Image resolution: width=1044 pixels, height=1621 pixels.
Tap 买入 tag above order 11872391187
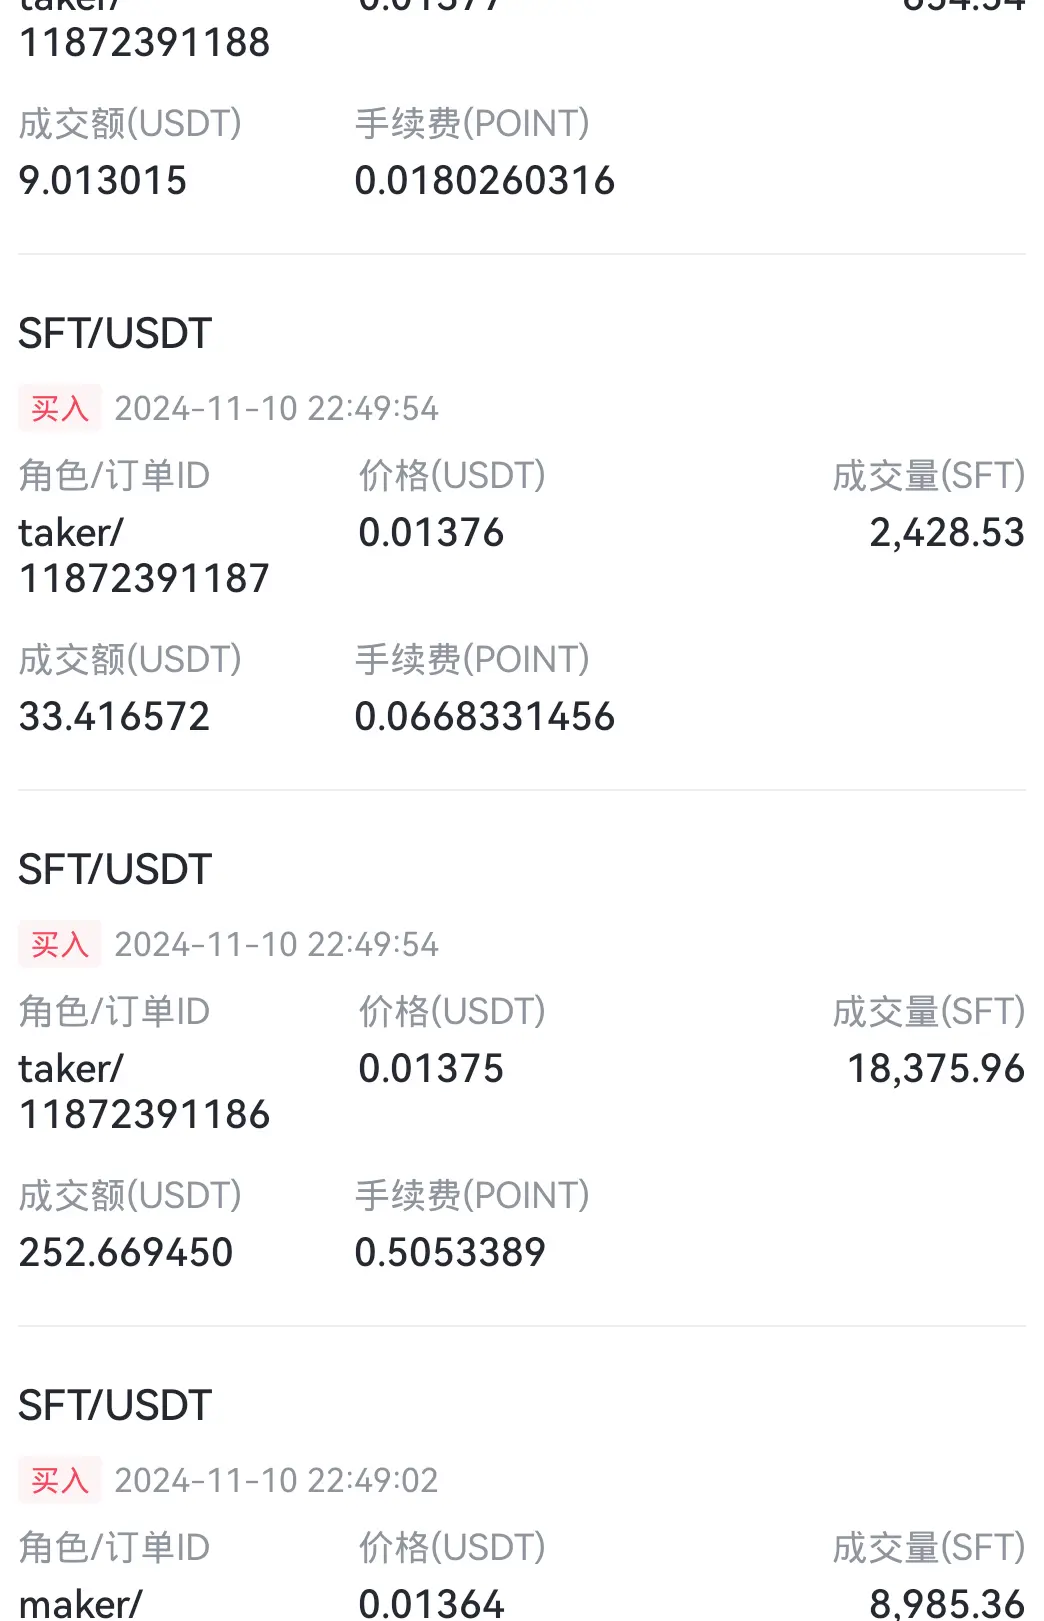tap(60, 408)
